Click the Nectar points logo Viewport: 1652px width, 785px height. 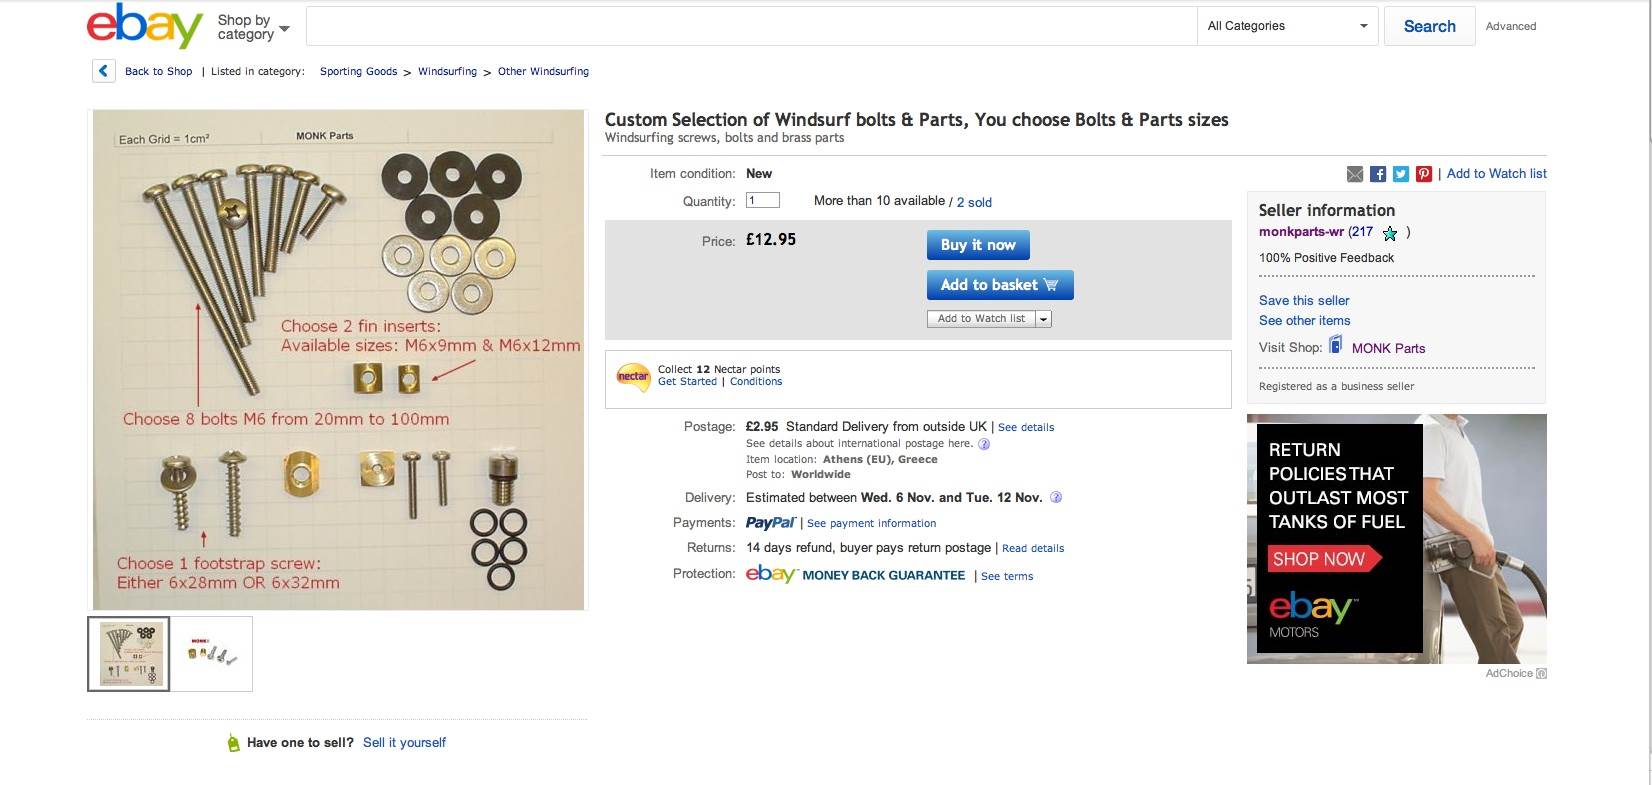pyautogui.click(x=633, y=377)
